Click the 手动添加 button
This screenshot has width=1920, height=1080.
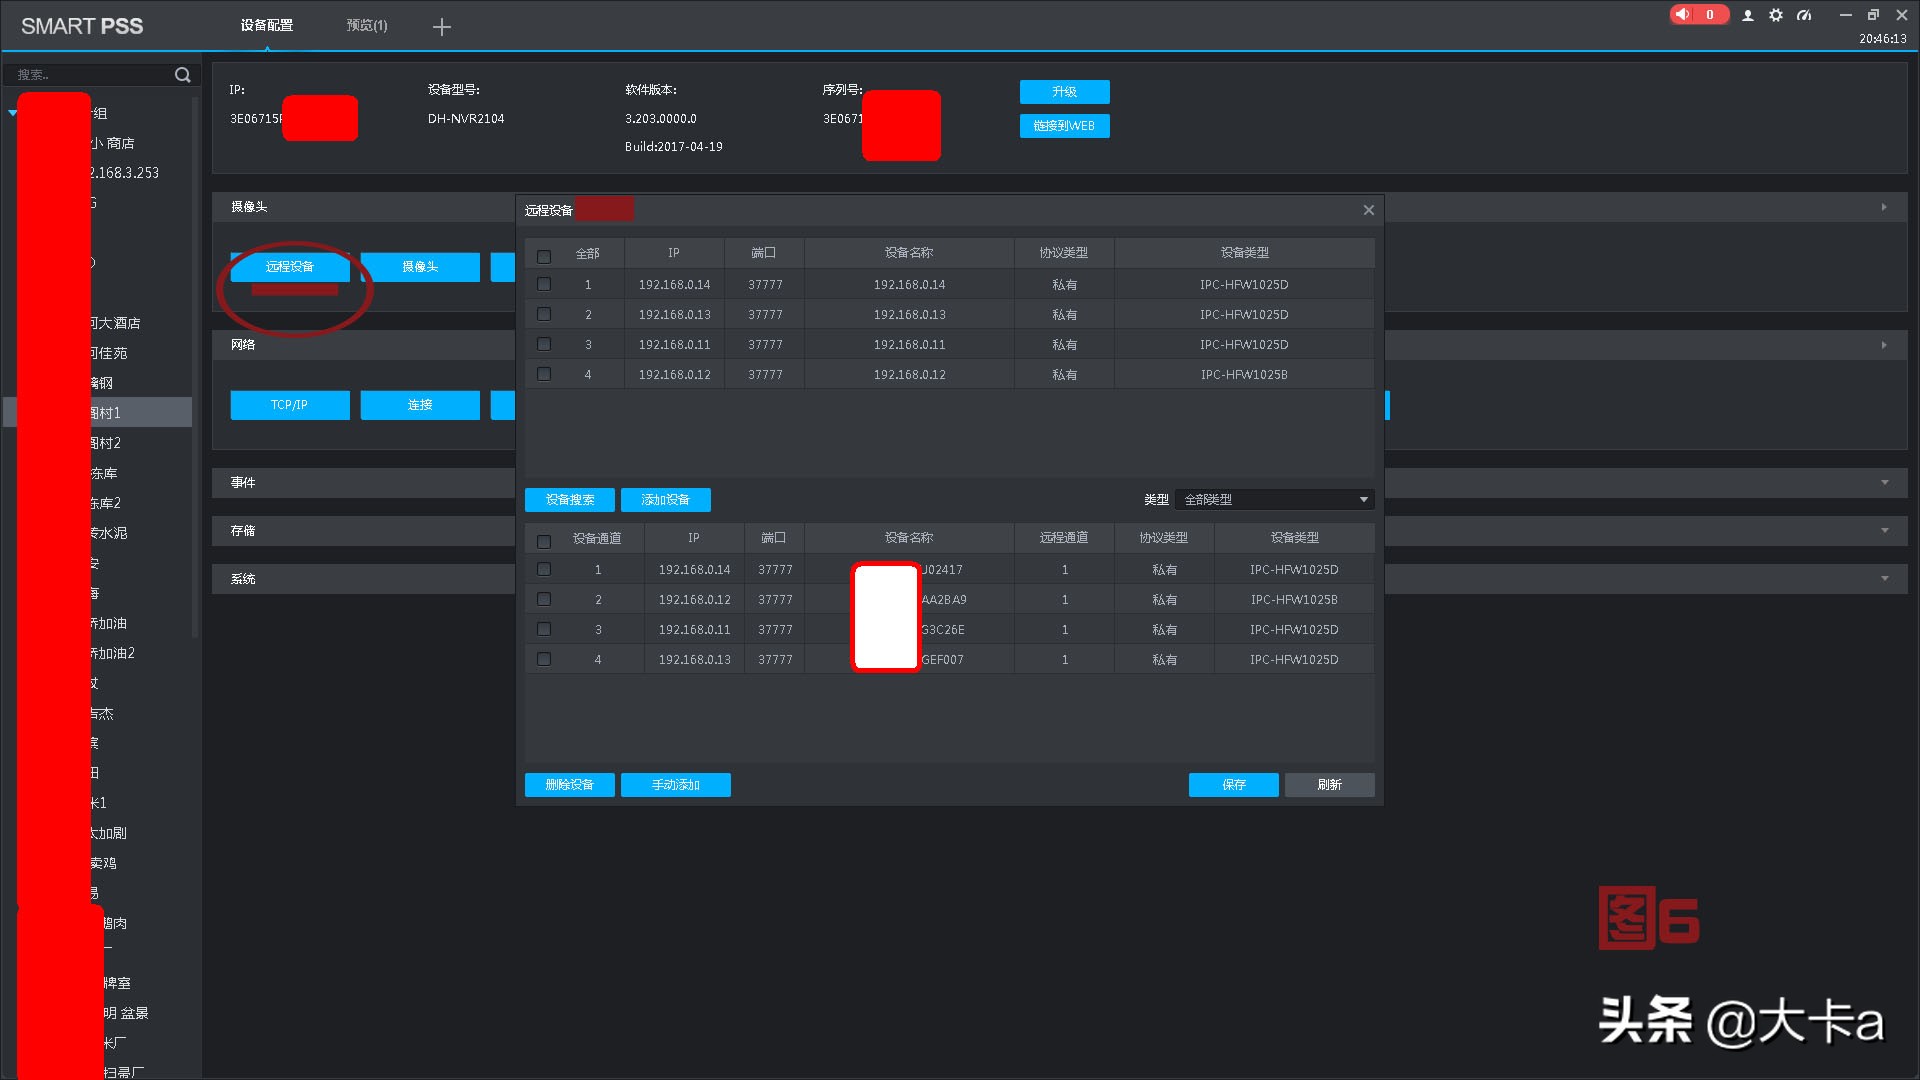click(675, 785)
